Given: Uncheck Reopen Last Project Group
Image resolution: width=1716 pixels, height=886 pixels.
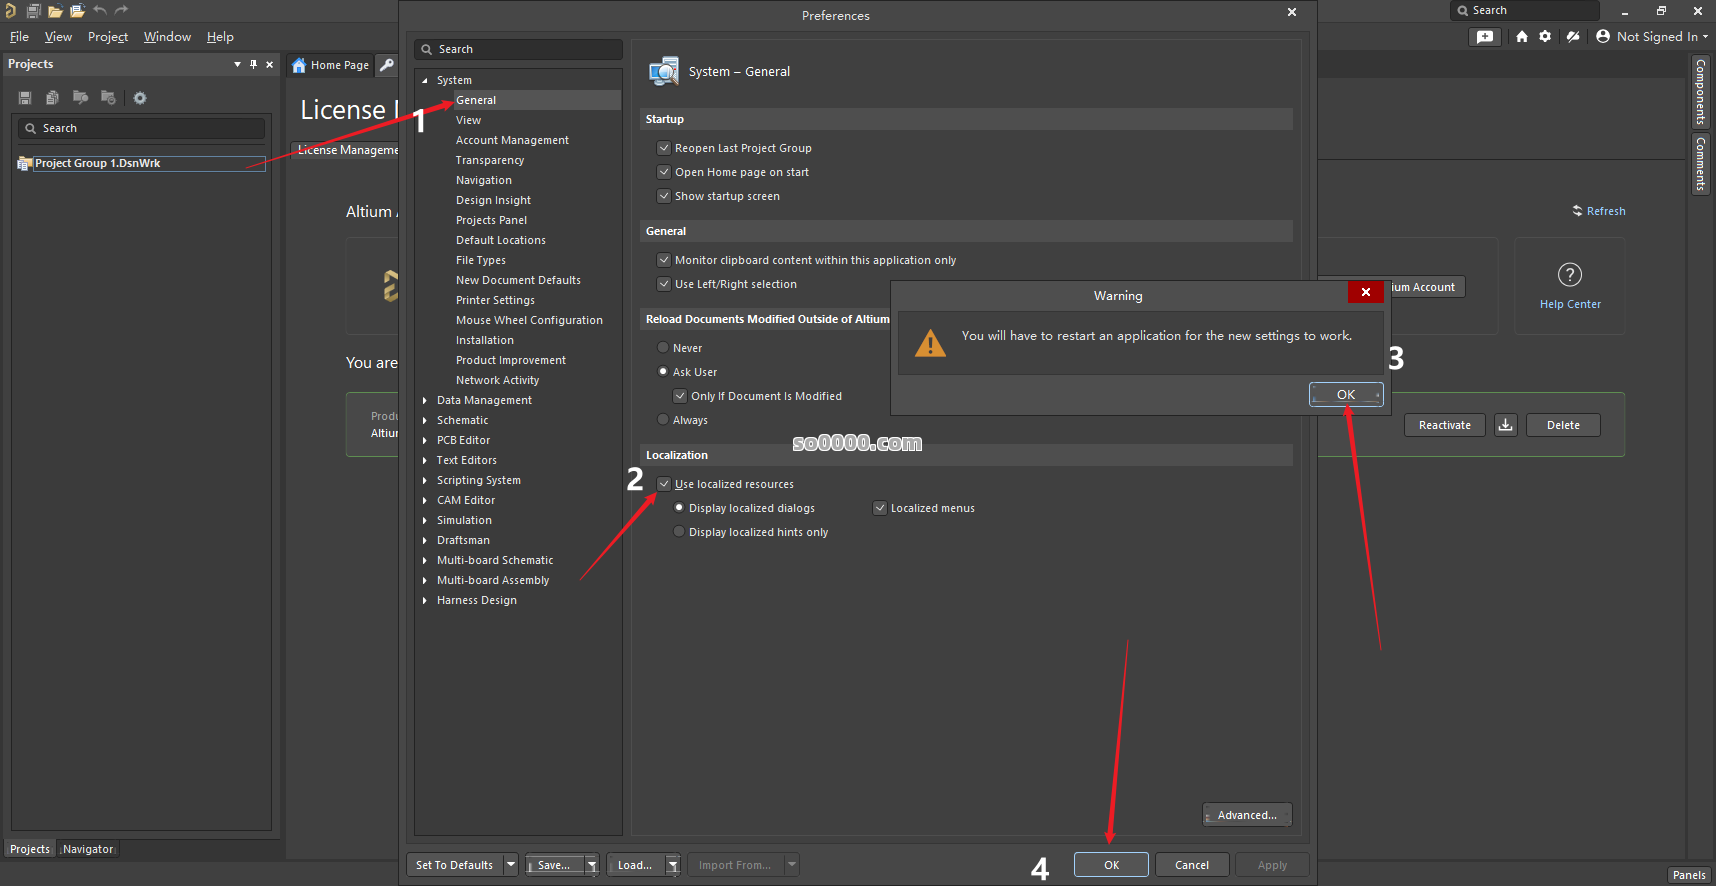Looking at the screenshot, I should [664, 148].
